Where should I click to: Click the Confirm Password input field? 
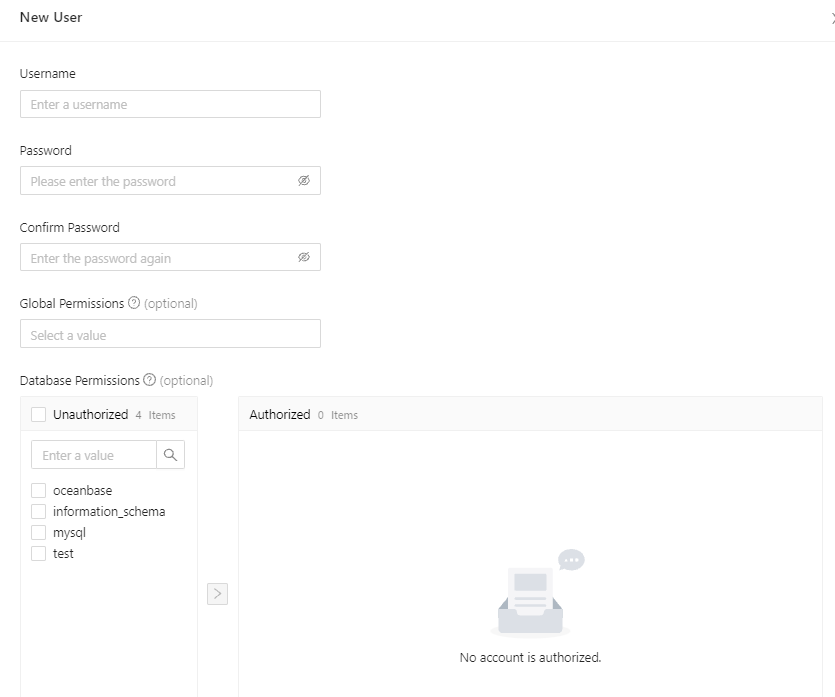pos(160,258)
